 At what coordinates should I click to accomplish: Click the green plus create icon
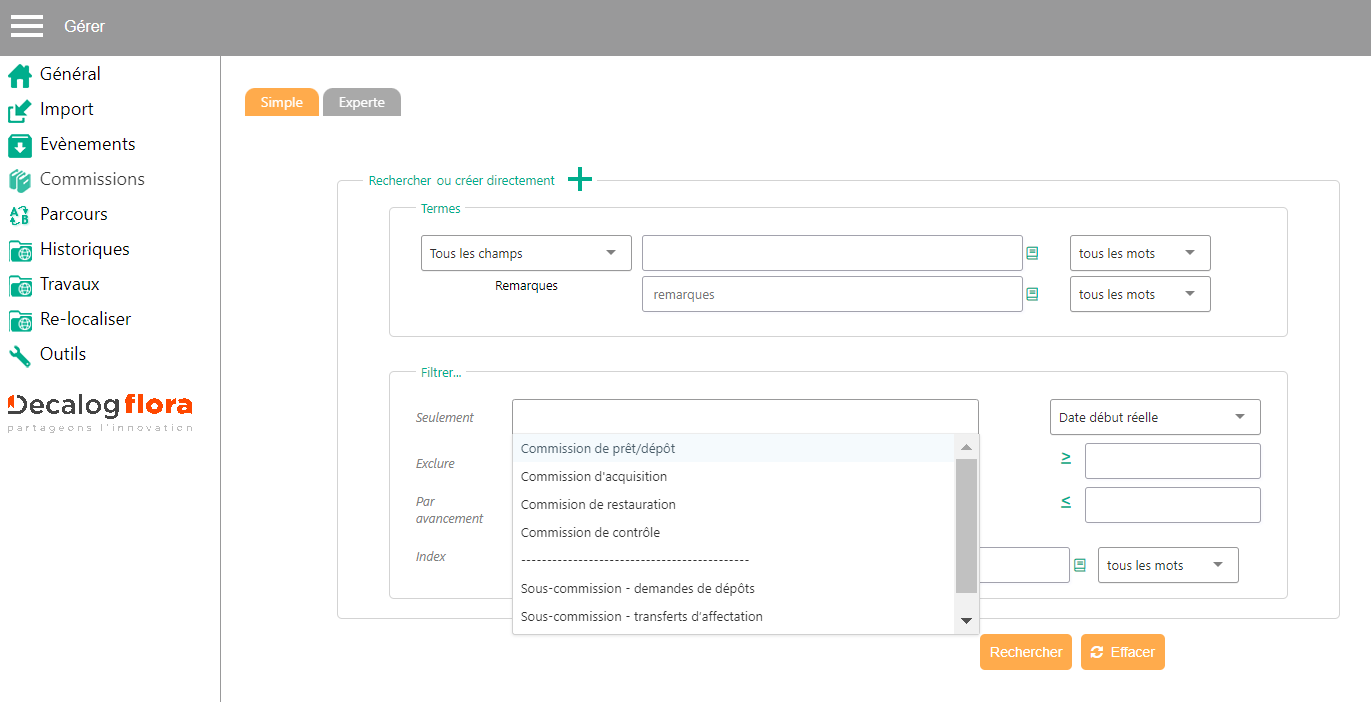pyautogui.click(x=580, y=180)
